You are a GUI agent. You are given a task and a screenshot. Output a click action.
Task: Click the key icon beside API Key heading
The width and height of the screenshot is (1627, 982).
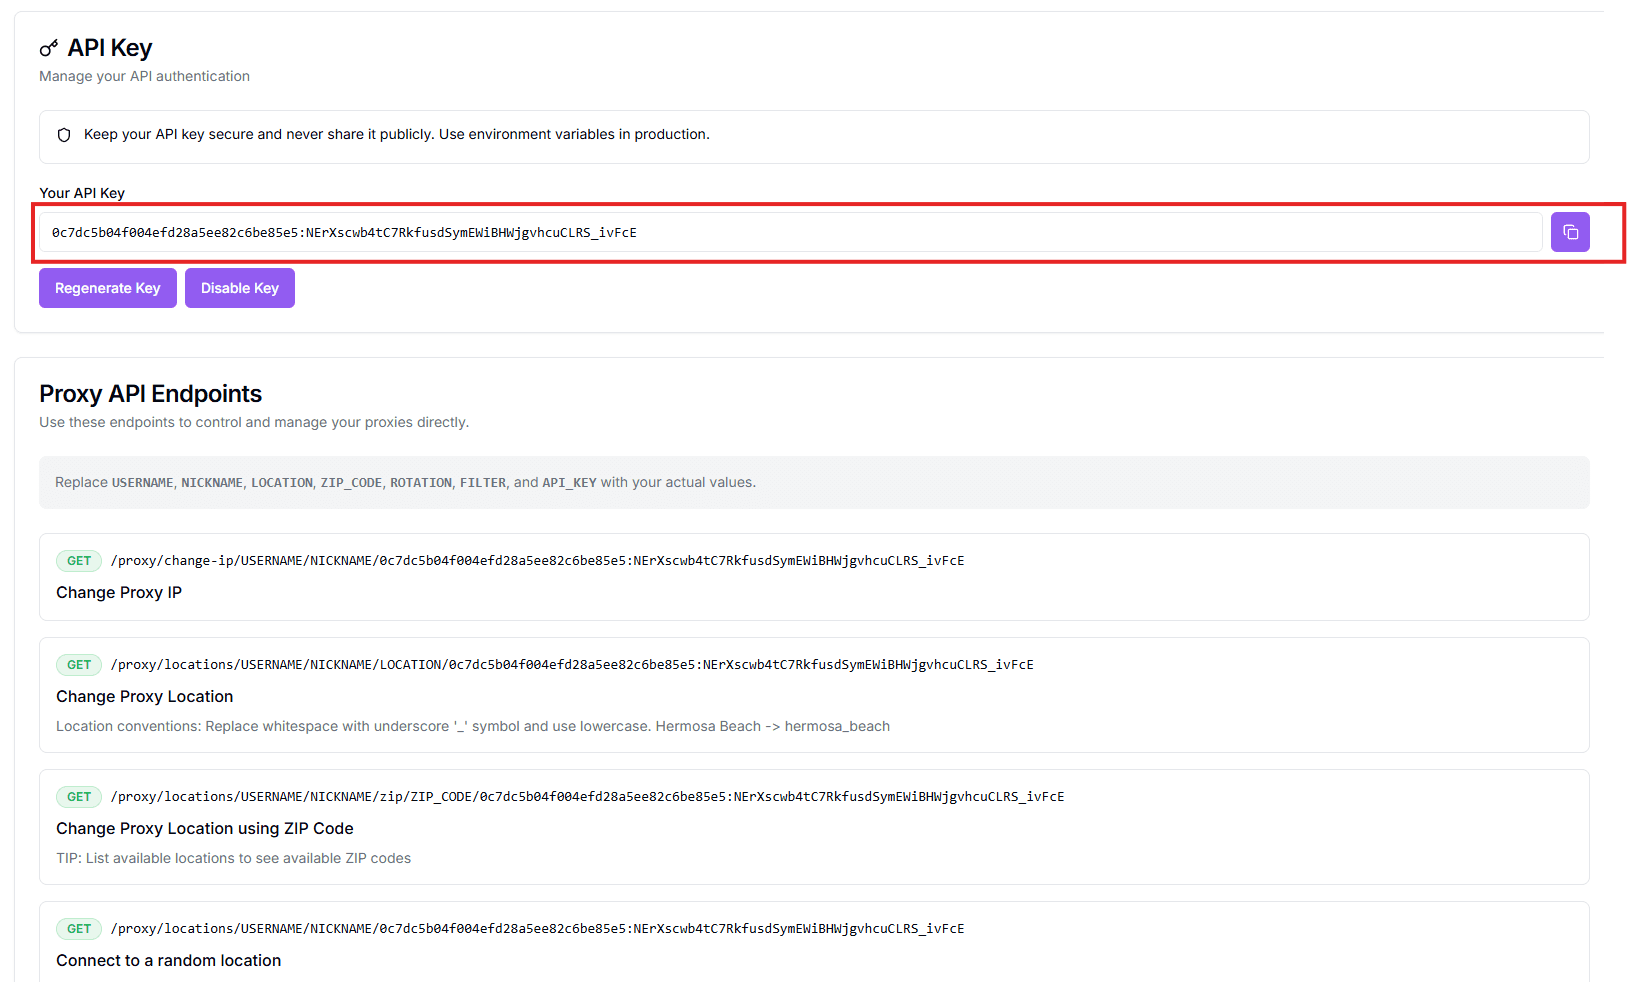tap(49, 48)
